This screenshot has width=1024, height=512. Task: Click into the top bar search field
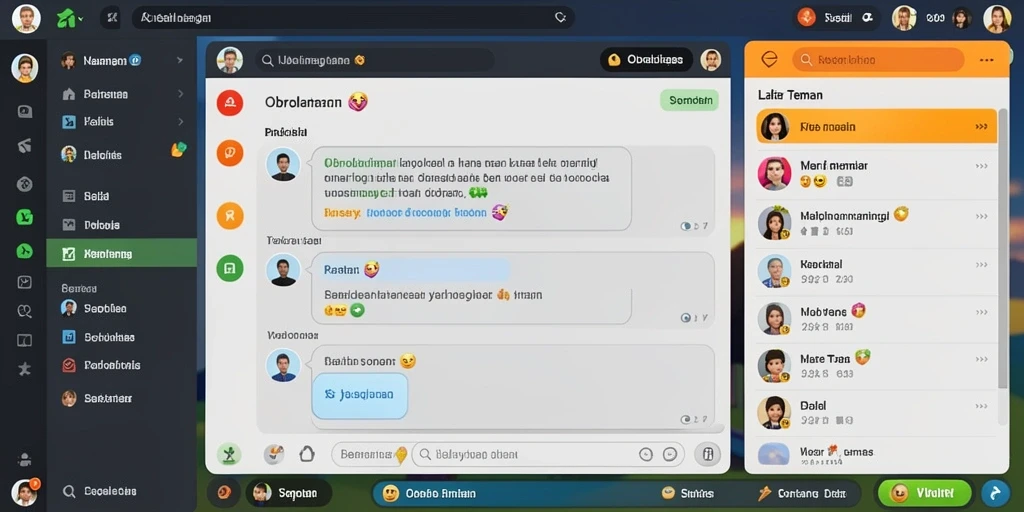click(x=353, y=18)
